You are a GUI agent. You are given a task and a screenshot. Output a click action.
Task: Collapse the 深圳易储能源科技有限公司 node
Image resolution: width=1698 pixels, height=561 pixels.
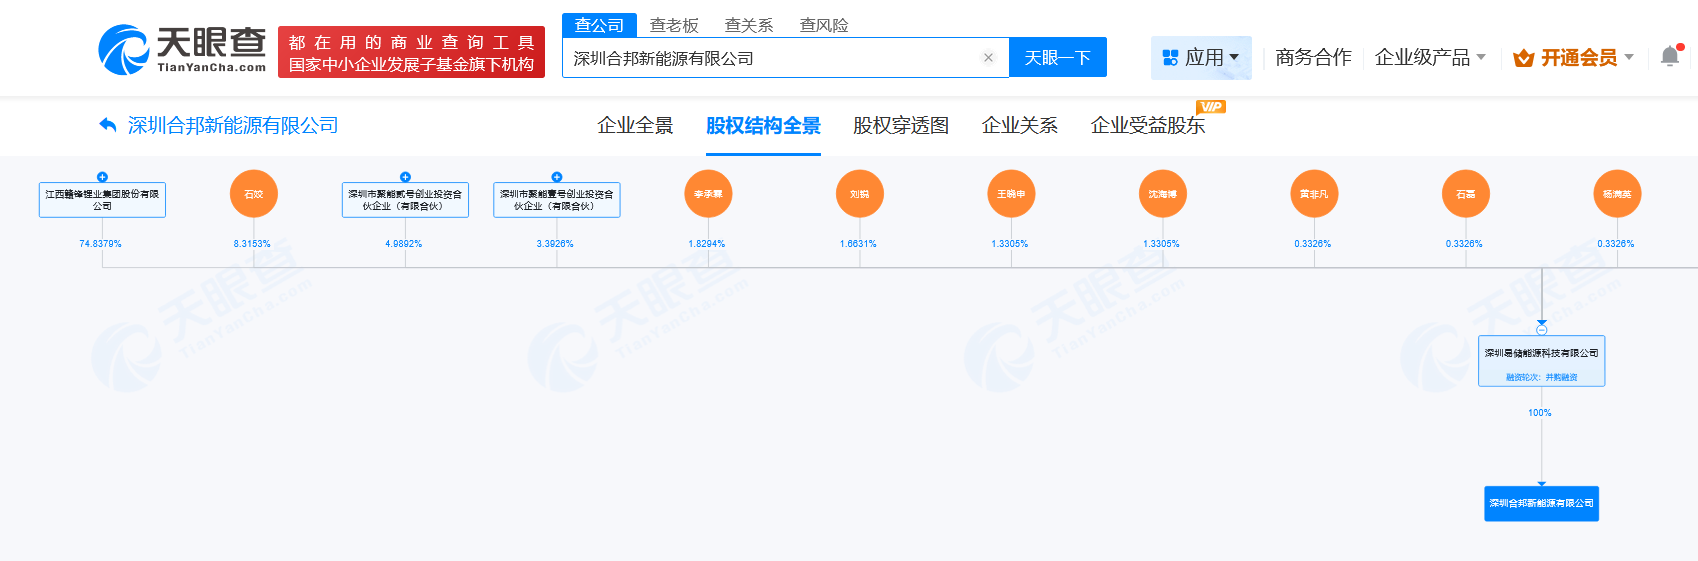[1542, 330]
